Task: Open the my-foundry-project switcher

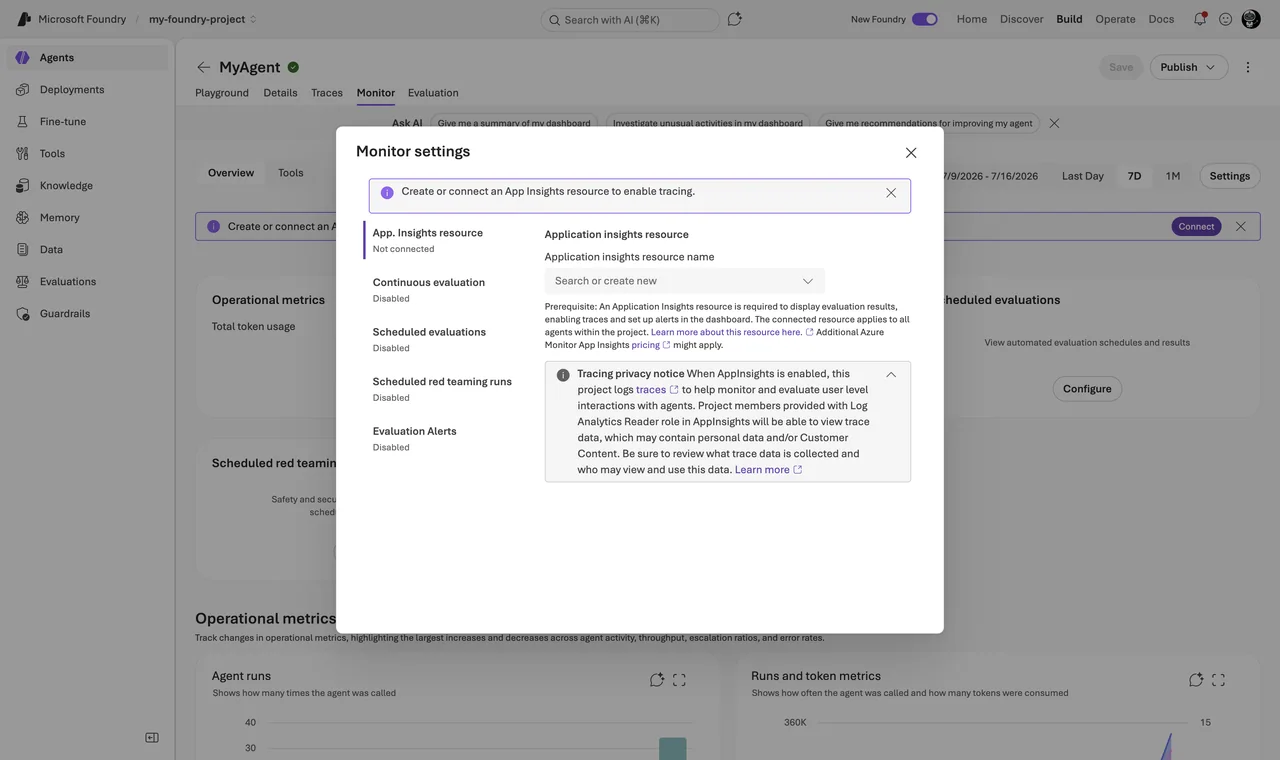Action: 203,19
